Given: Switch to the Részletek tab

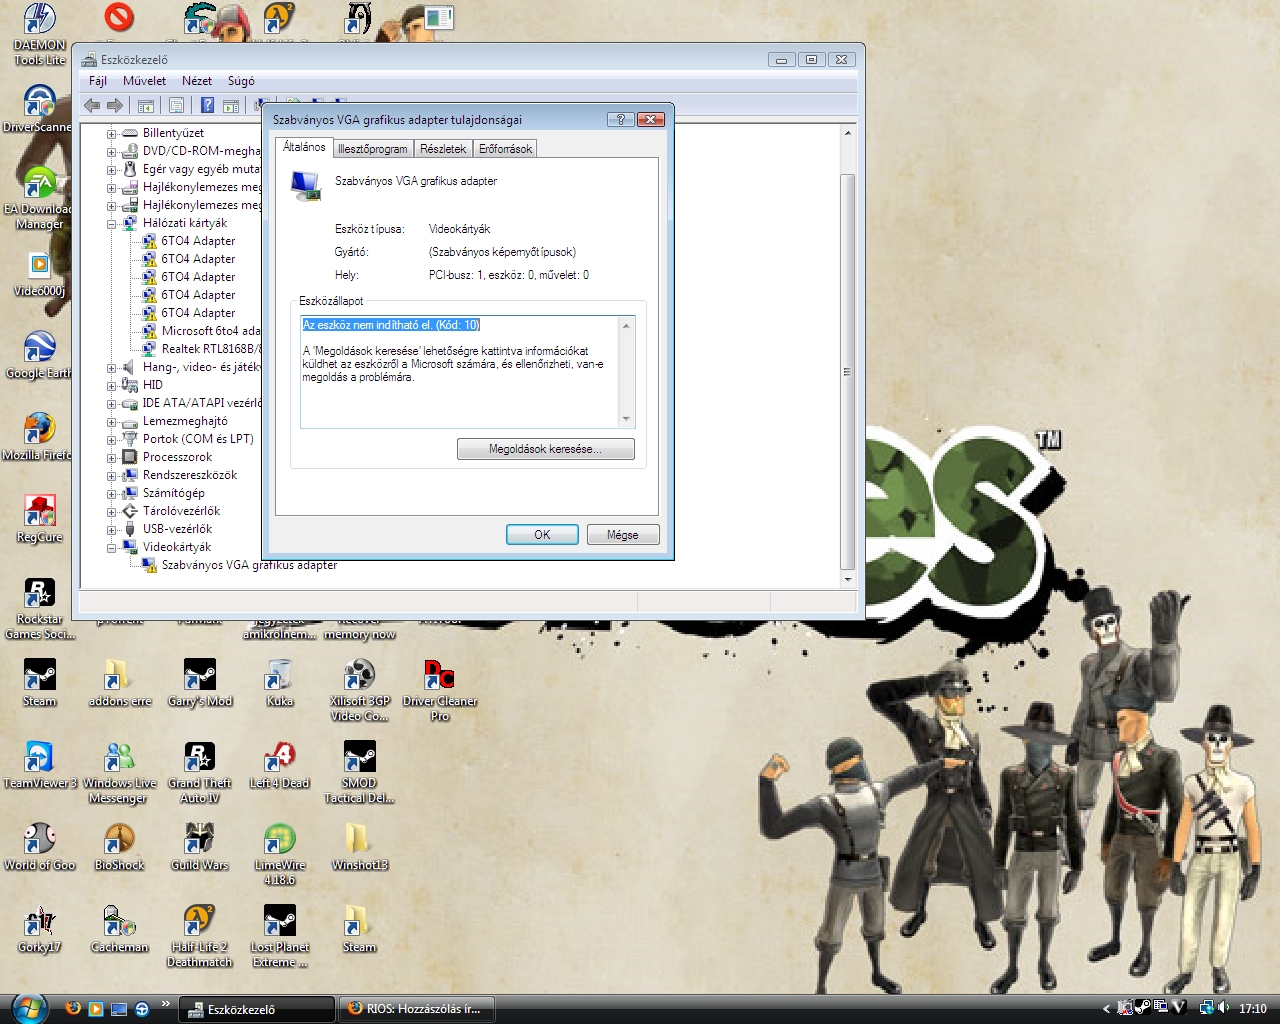Looking at the screenshot, I should (443, 149).
